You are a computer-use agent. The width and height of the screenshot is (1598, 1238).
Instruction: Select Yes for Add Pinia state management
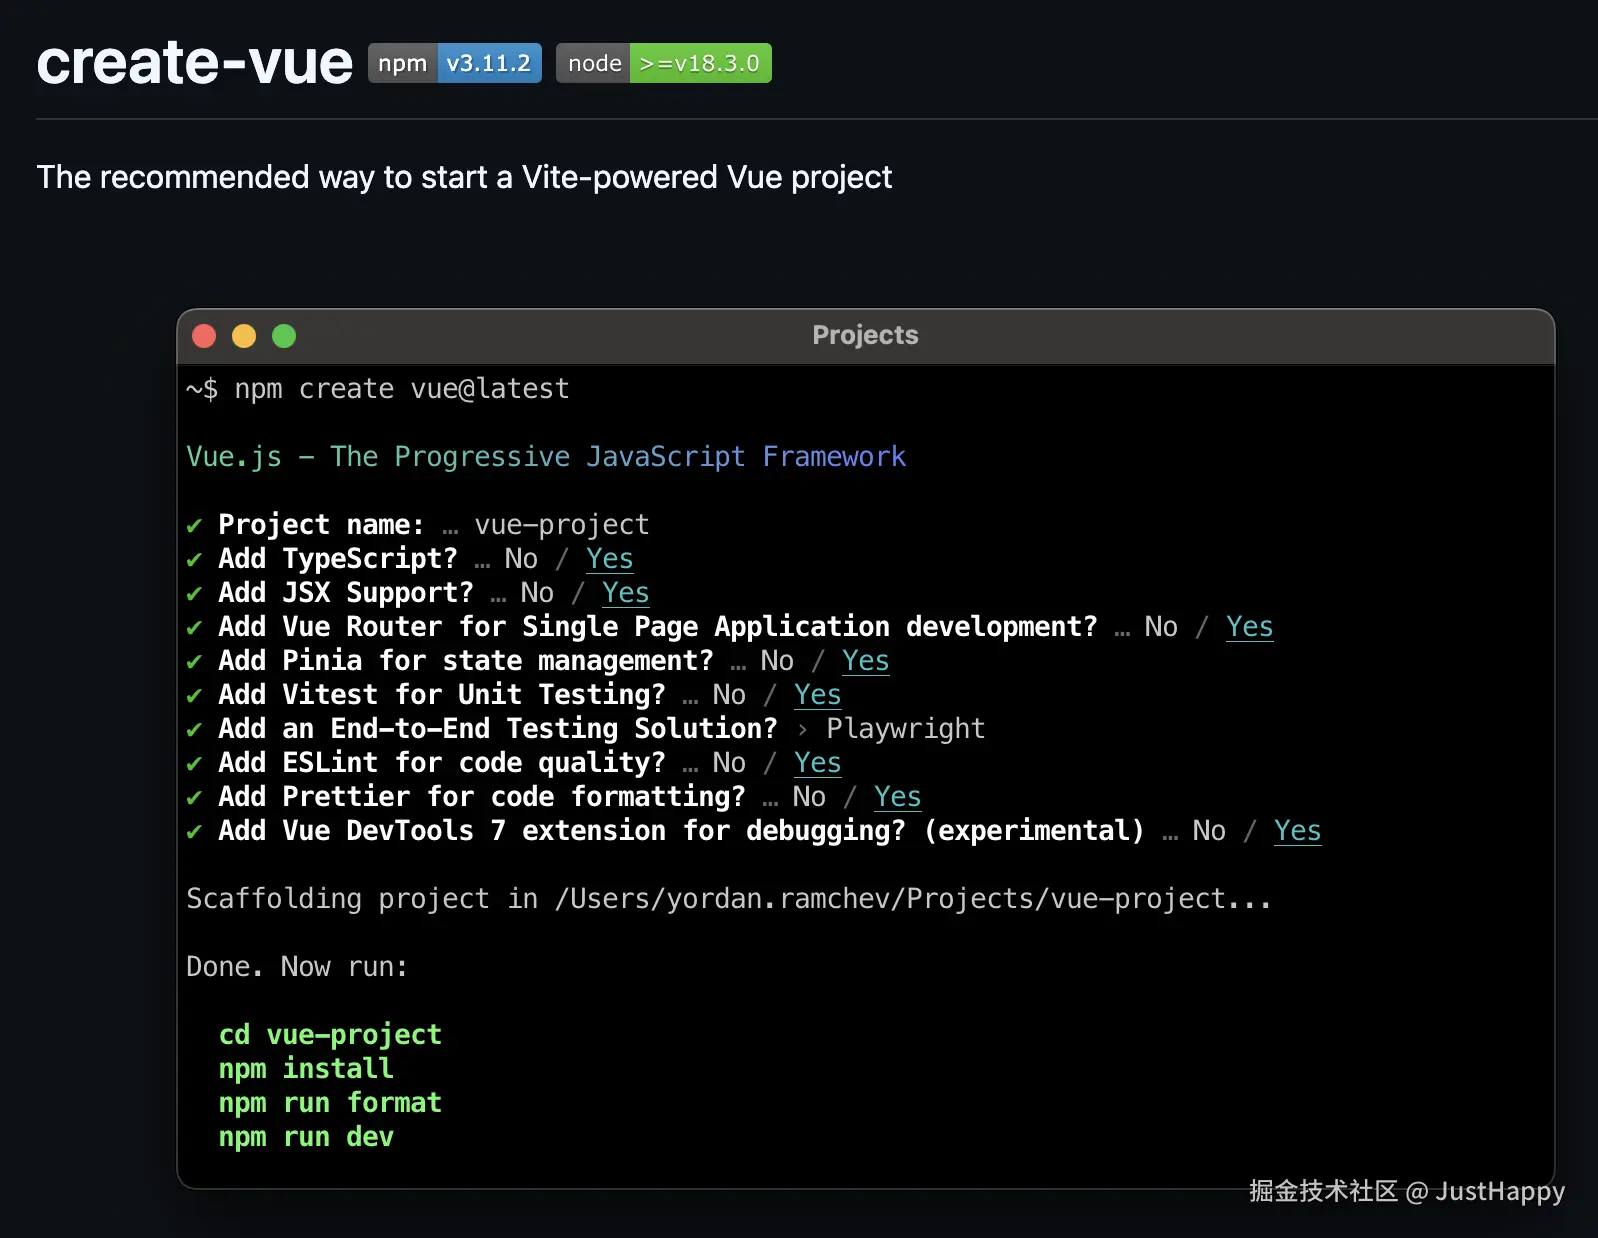tap(866, 660)
